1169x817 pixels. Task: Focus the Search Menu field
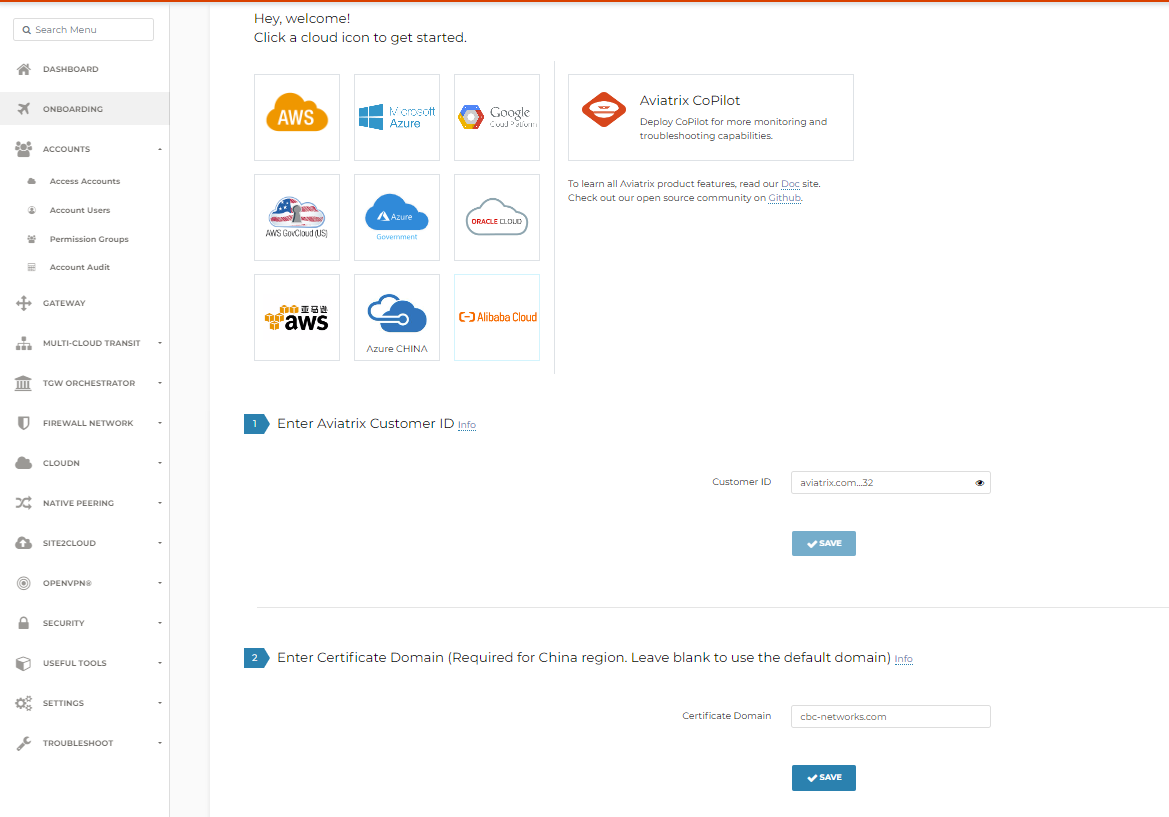click(84, 30)
